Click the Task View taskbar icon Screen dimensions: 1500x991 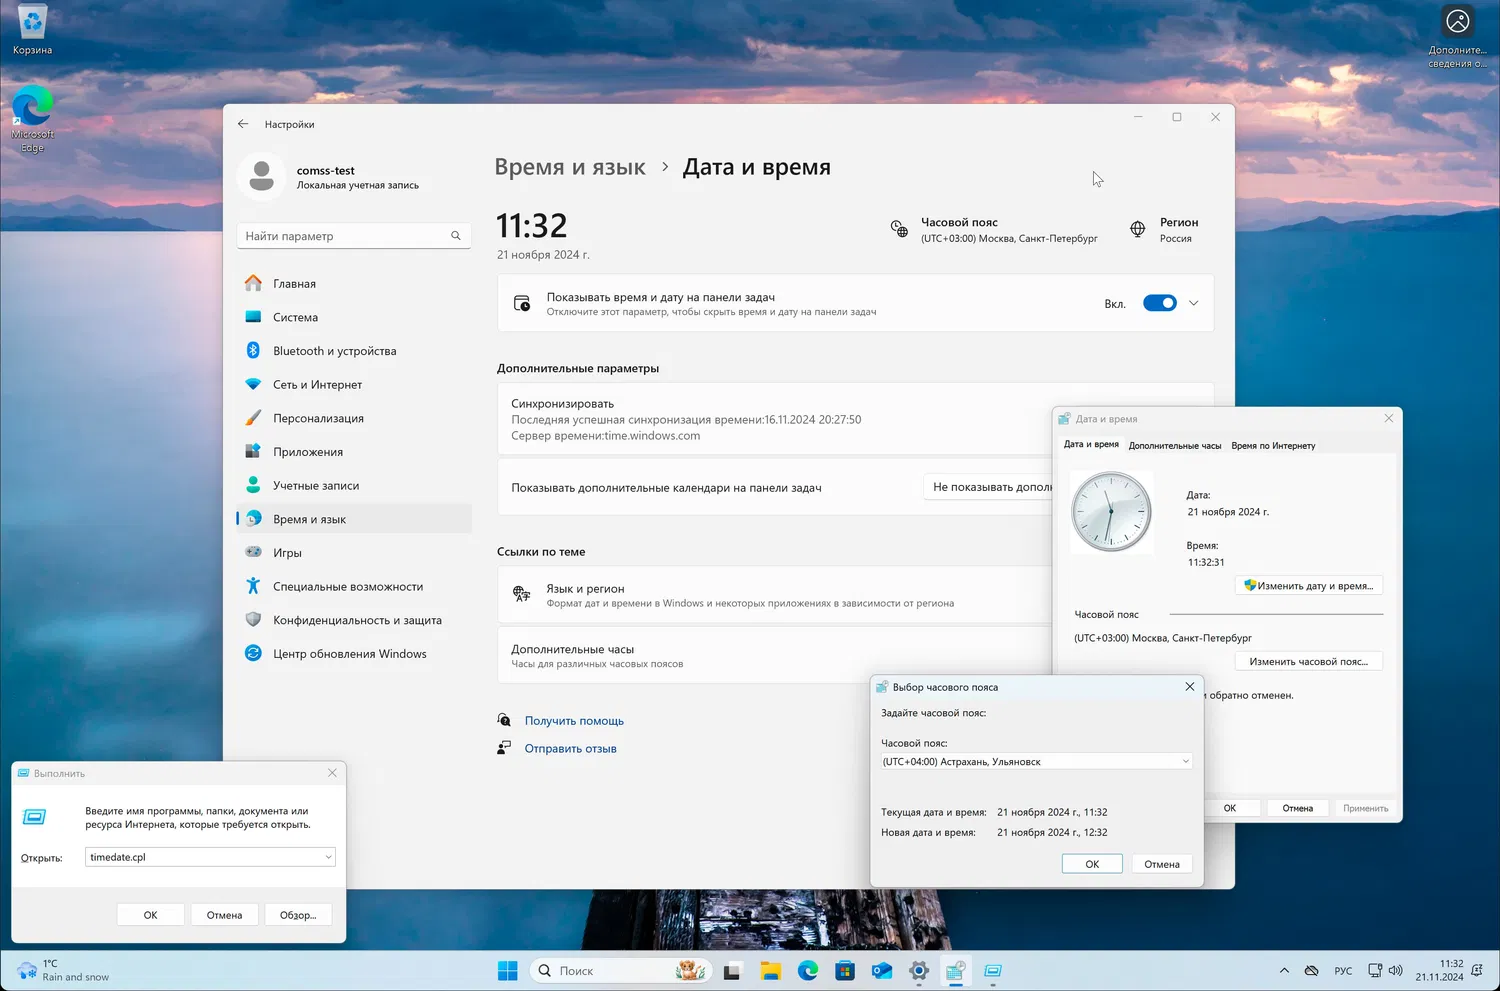[732, 971]
